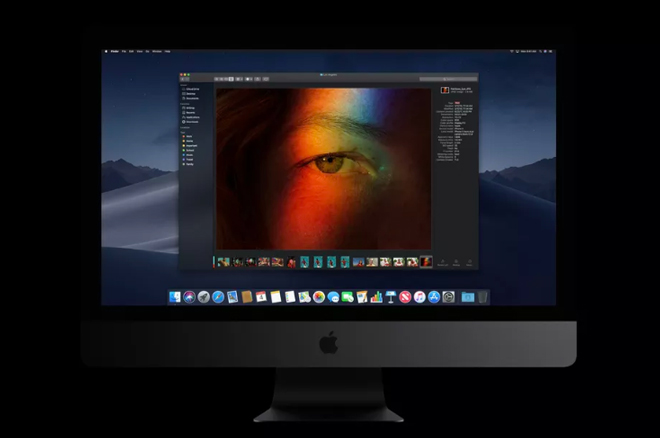Open Downloads in Finder sidebar
The image size is (660, 438).
coord(190,122)
